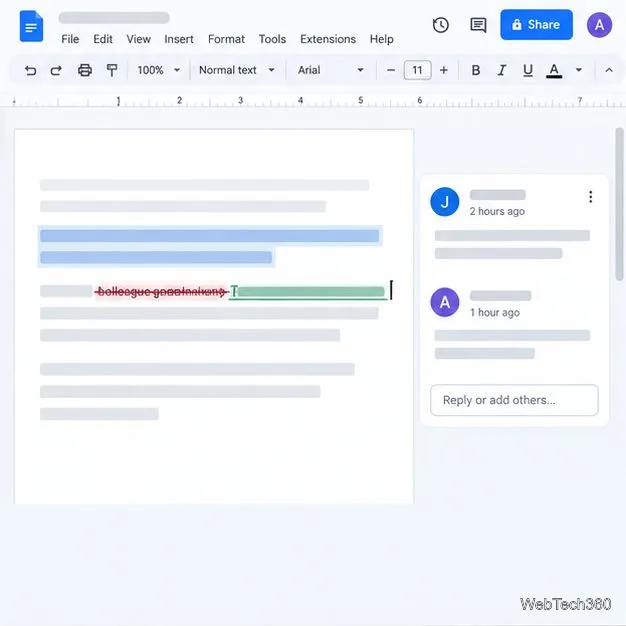This screenshot has height=626, width=626.
Task: Open the account avatar A in header
Action: [x=599, y=25]
